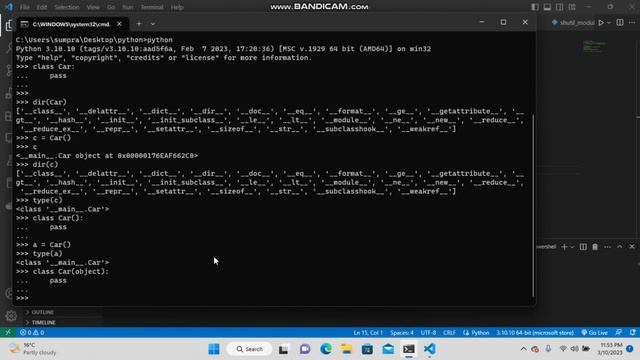Kill the VS Code terminal with trash icon
This screenshot has height=360, width=640.
pyautogui.click(x=595, y=247)
